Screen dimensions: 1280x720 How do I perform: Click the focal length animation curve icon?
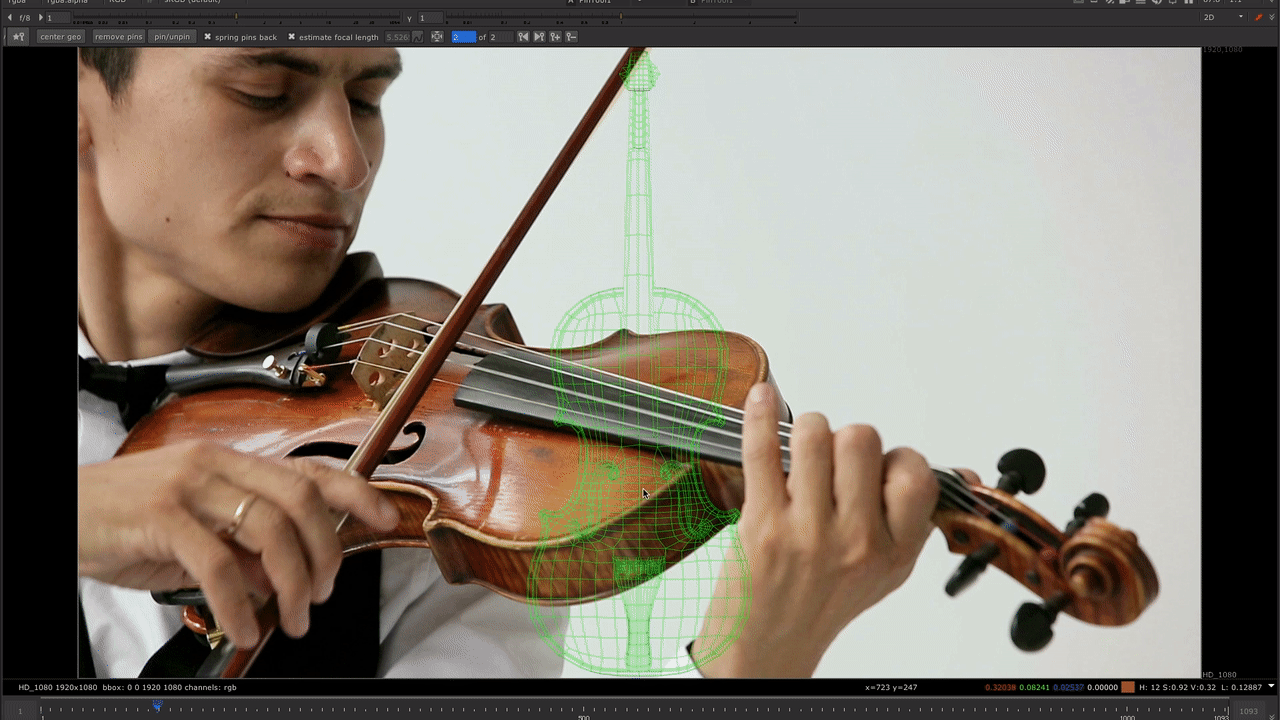tap(419, 37)
